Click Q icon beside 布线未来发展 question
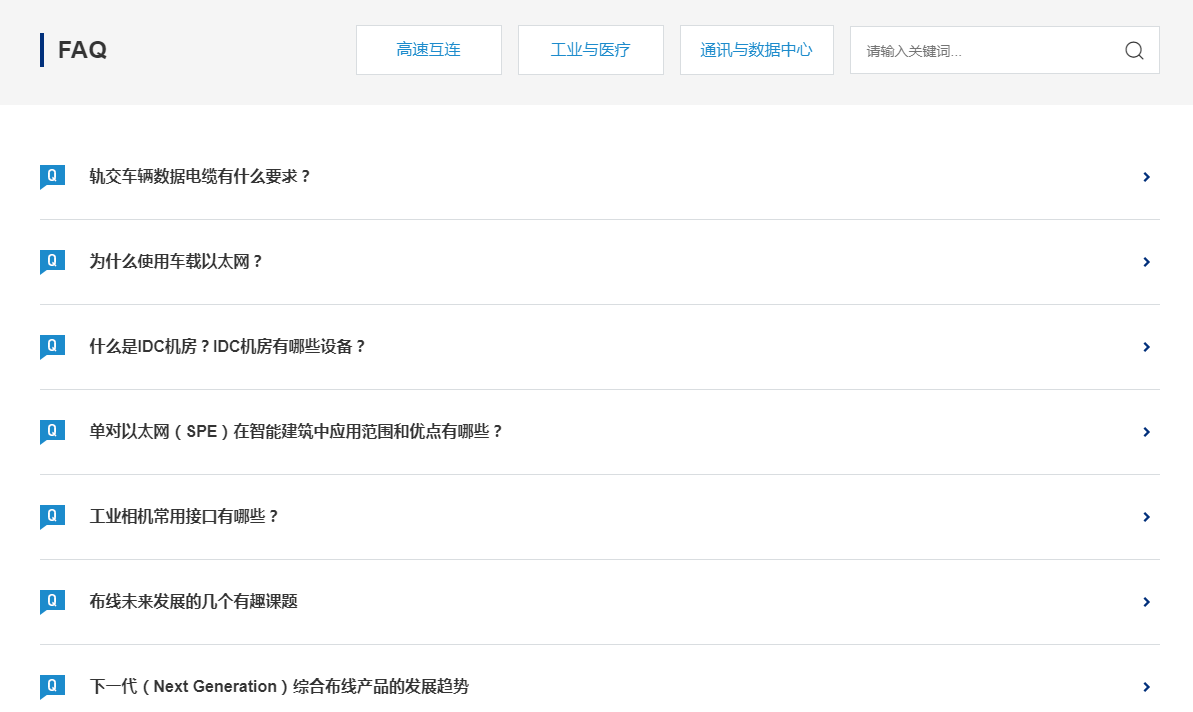This screenshot has height=712, width=1193. tap(52, 601)
